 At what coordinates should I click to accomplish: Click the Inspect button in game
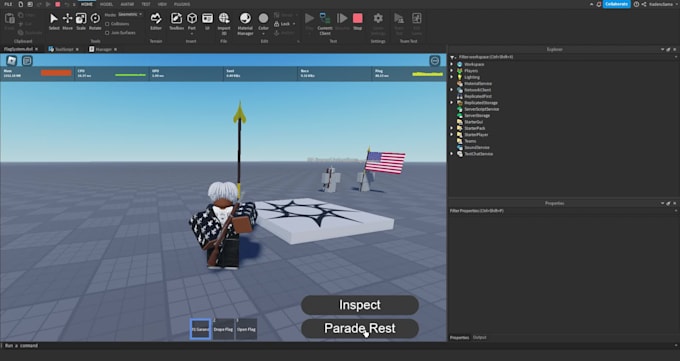point(360,305)
